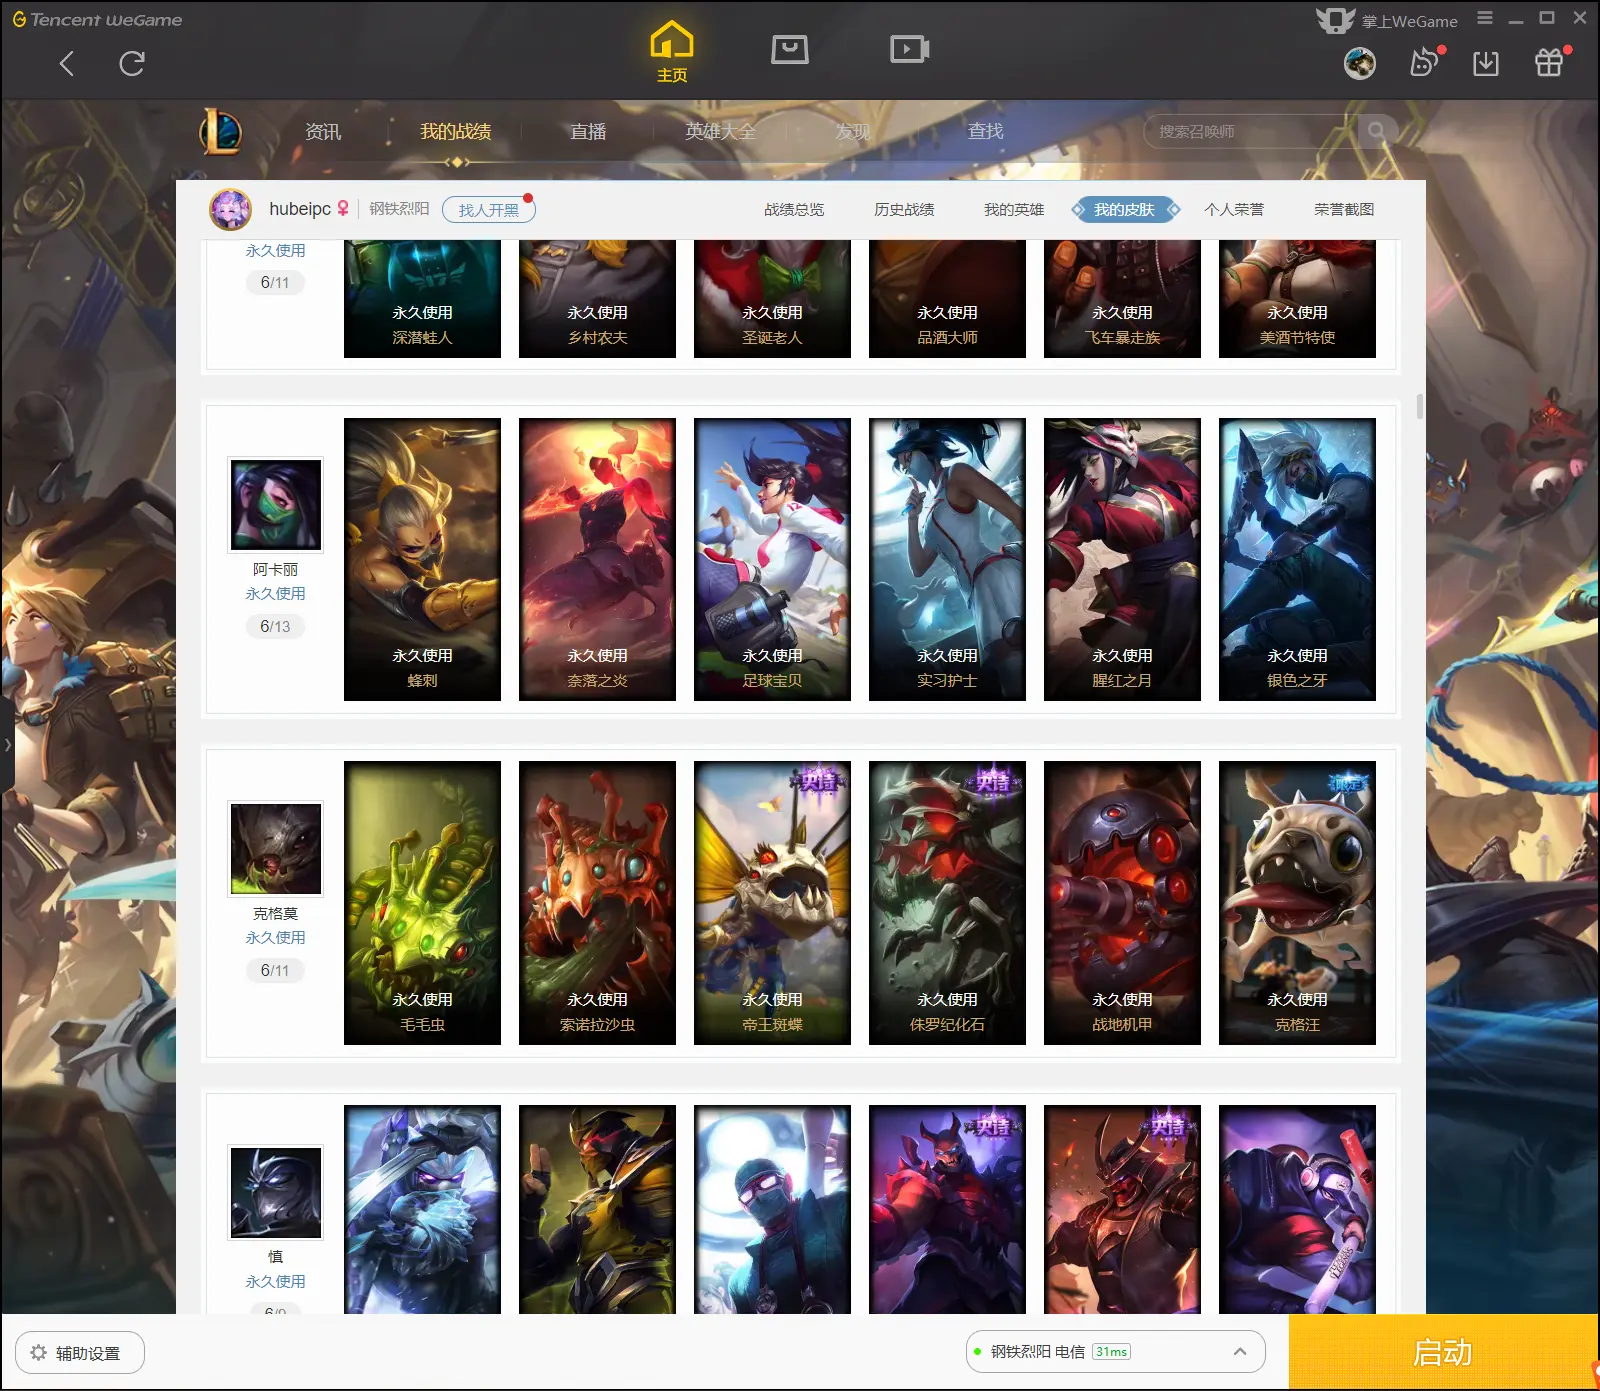Open the 深潜蛙人 skin card

click(422, 299)
